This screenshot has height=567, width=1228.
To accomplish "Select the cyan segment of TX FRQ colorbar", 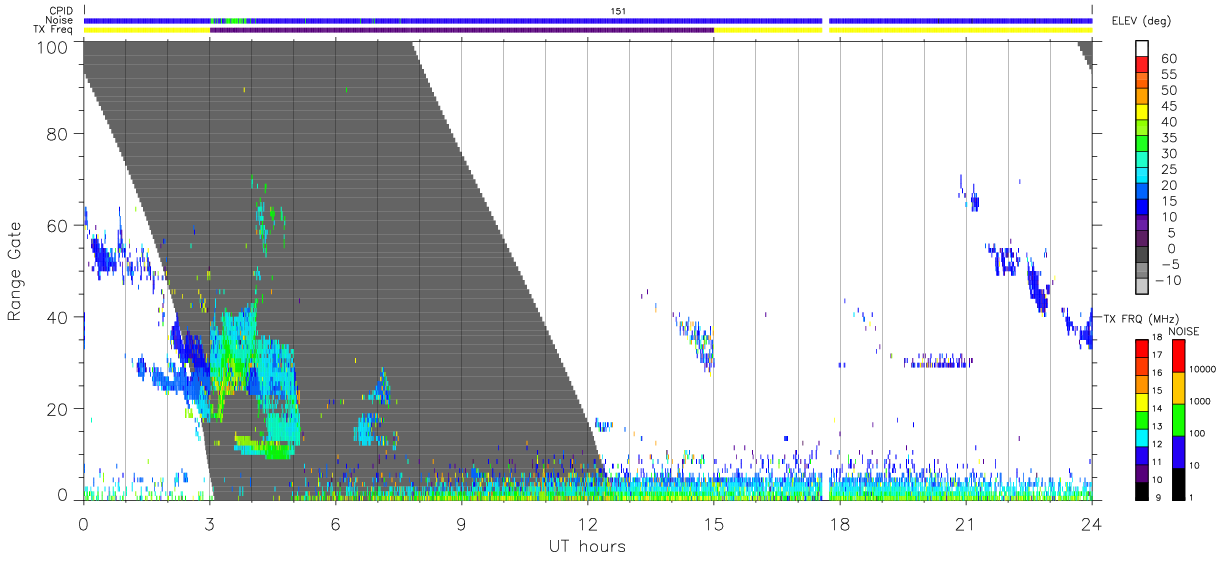I will [x=1142, y=438].
